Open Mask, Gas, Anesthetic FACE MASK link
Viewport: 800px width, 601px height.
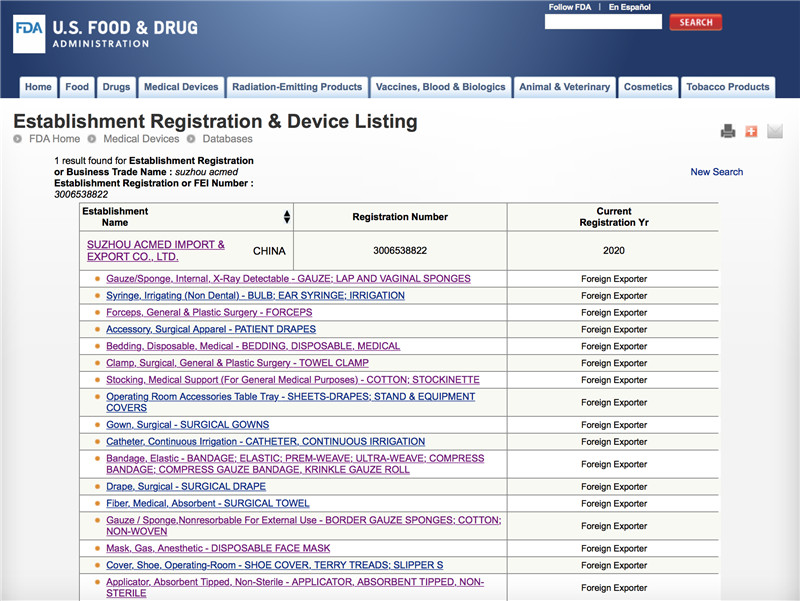click(x=218, y=548)
